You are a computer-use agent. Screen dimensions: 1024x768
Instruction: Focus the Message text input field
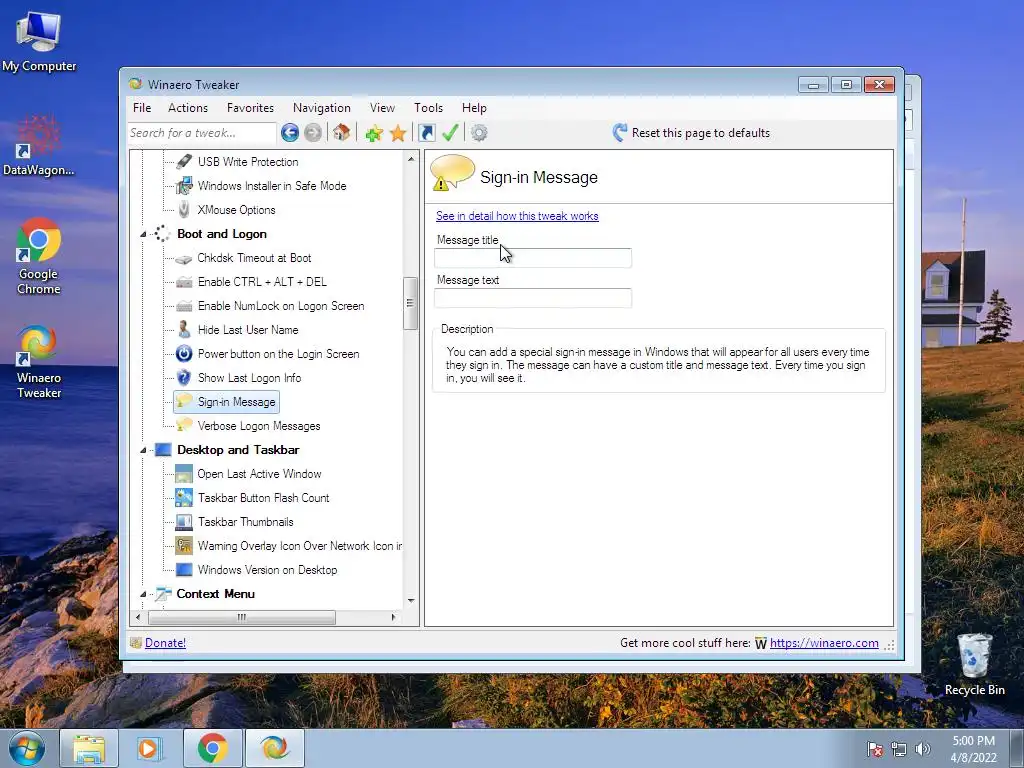[533, 298]
